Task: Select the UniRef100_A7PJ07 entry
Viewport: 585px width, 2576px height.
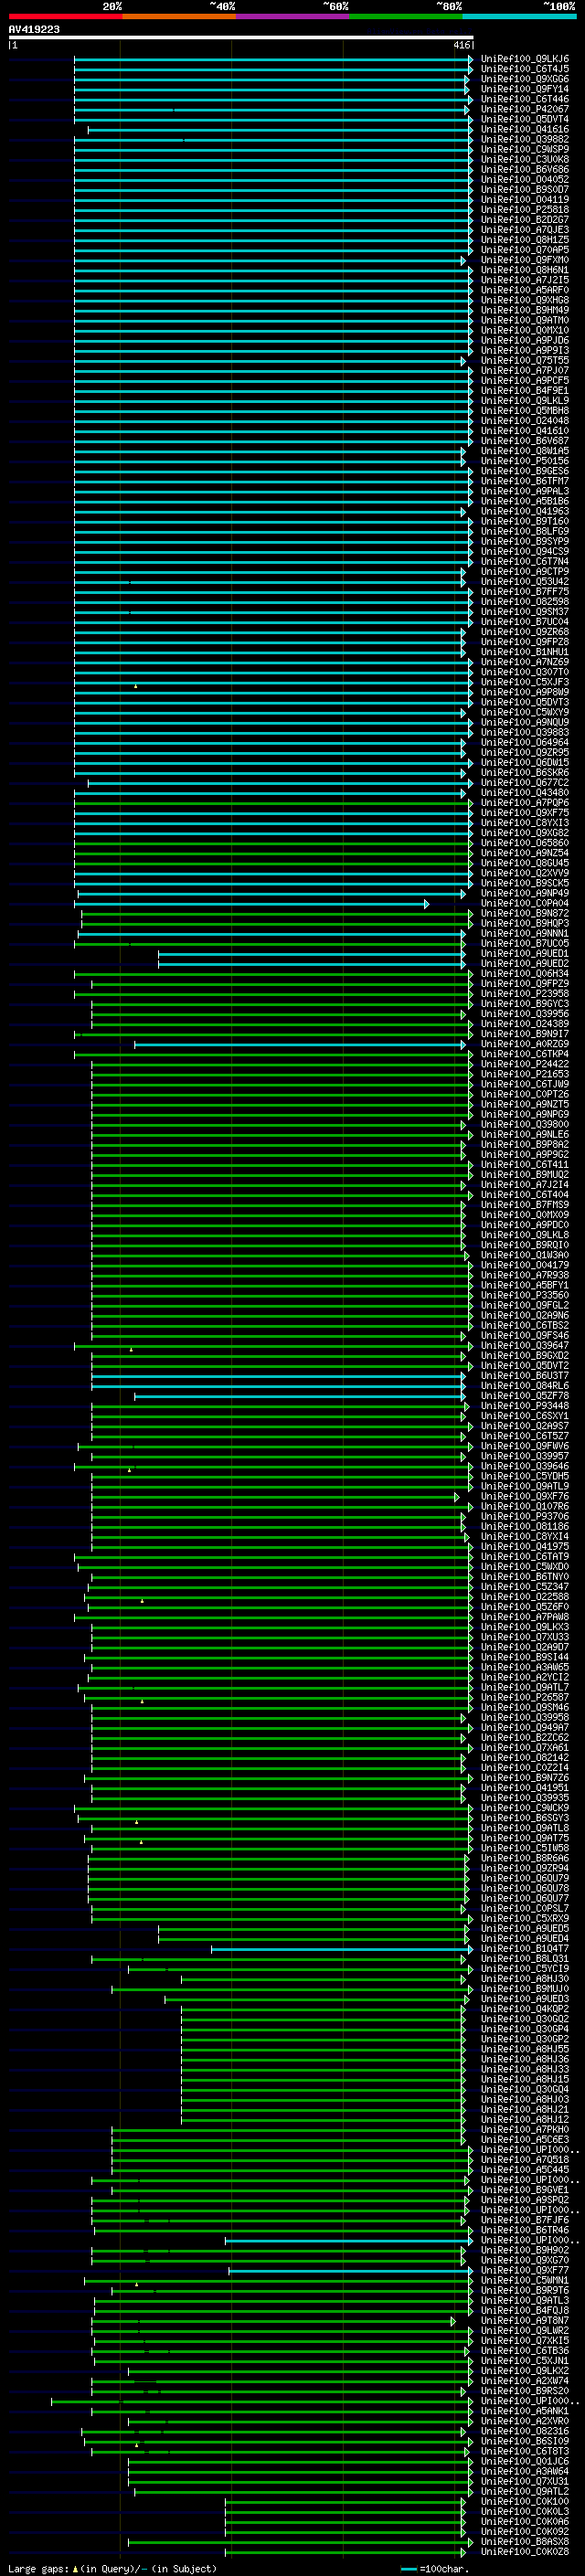Action: tap(525, 370)
